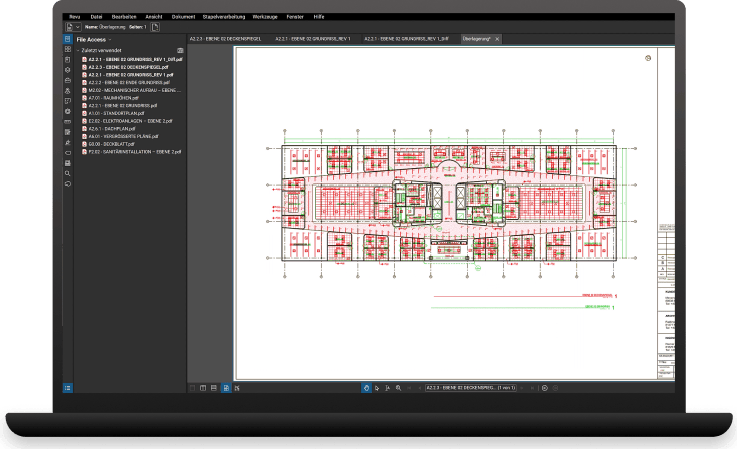Click the page navigation field showing 1 von 1
Screen dimensions: 737x449
(x=471, y=388)
